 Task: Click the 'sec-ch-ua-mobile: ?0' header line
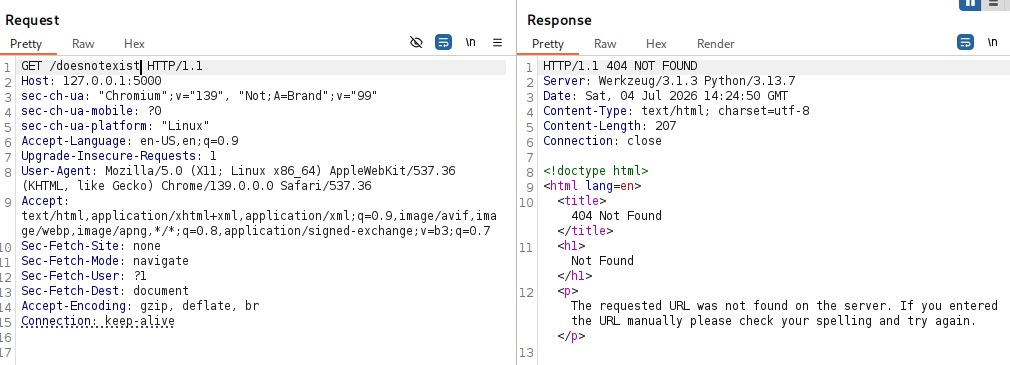pos(91,111)
